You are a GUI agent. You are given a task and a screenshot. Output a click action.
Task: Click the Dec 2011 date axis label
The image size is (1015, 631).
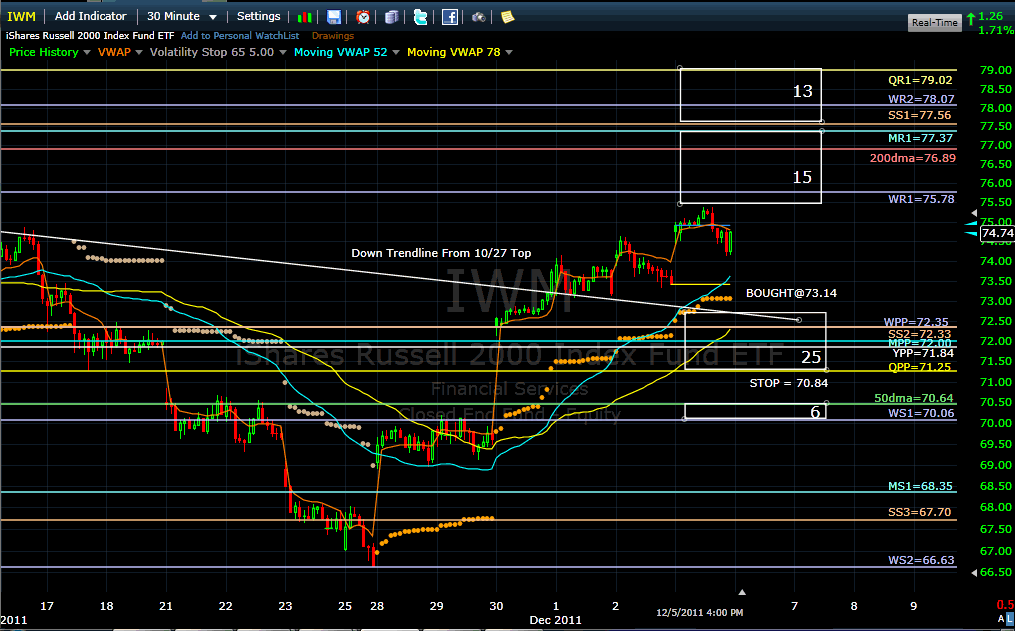point(555,619)
